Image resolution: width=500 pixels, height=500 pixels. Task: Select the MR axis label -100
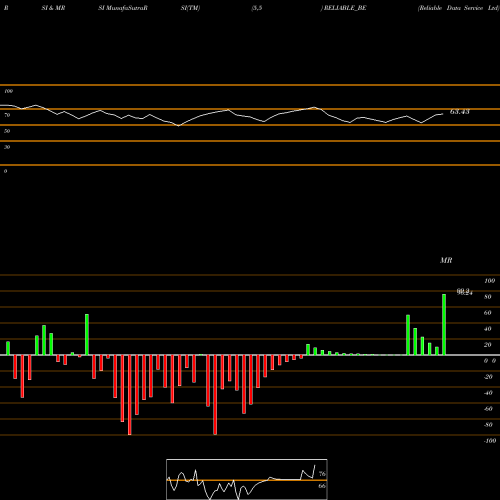click(x=490, y=441)
